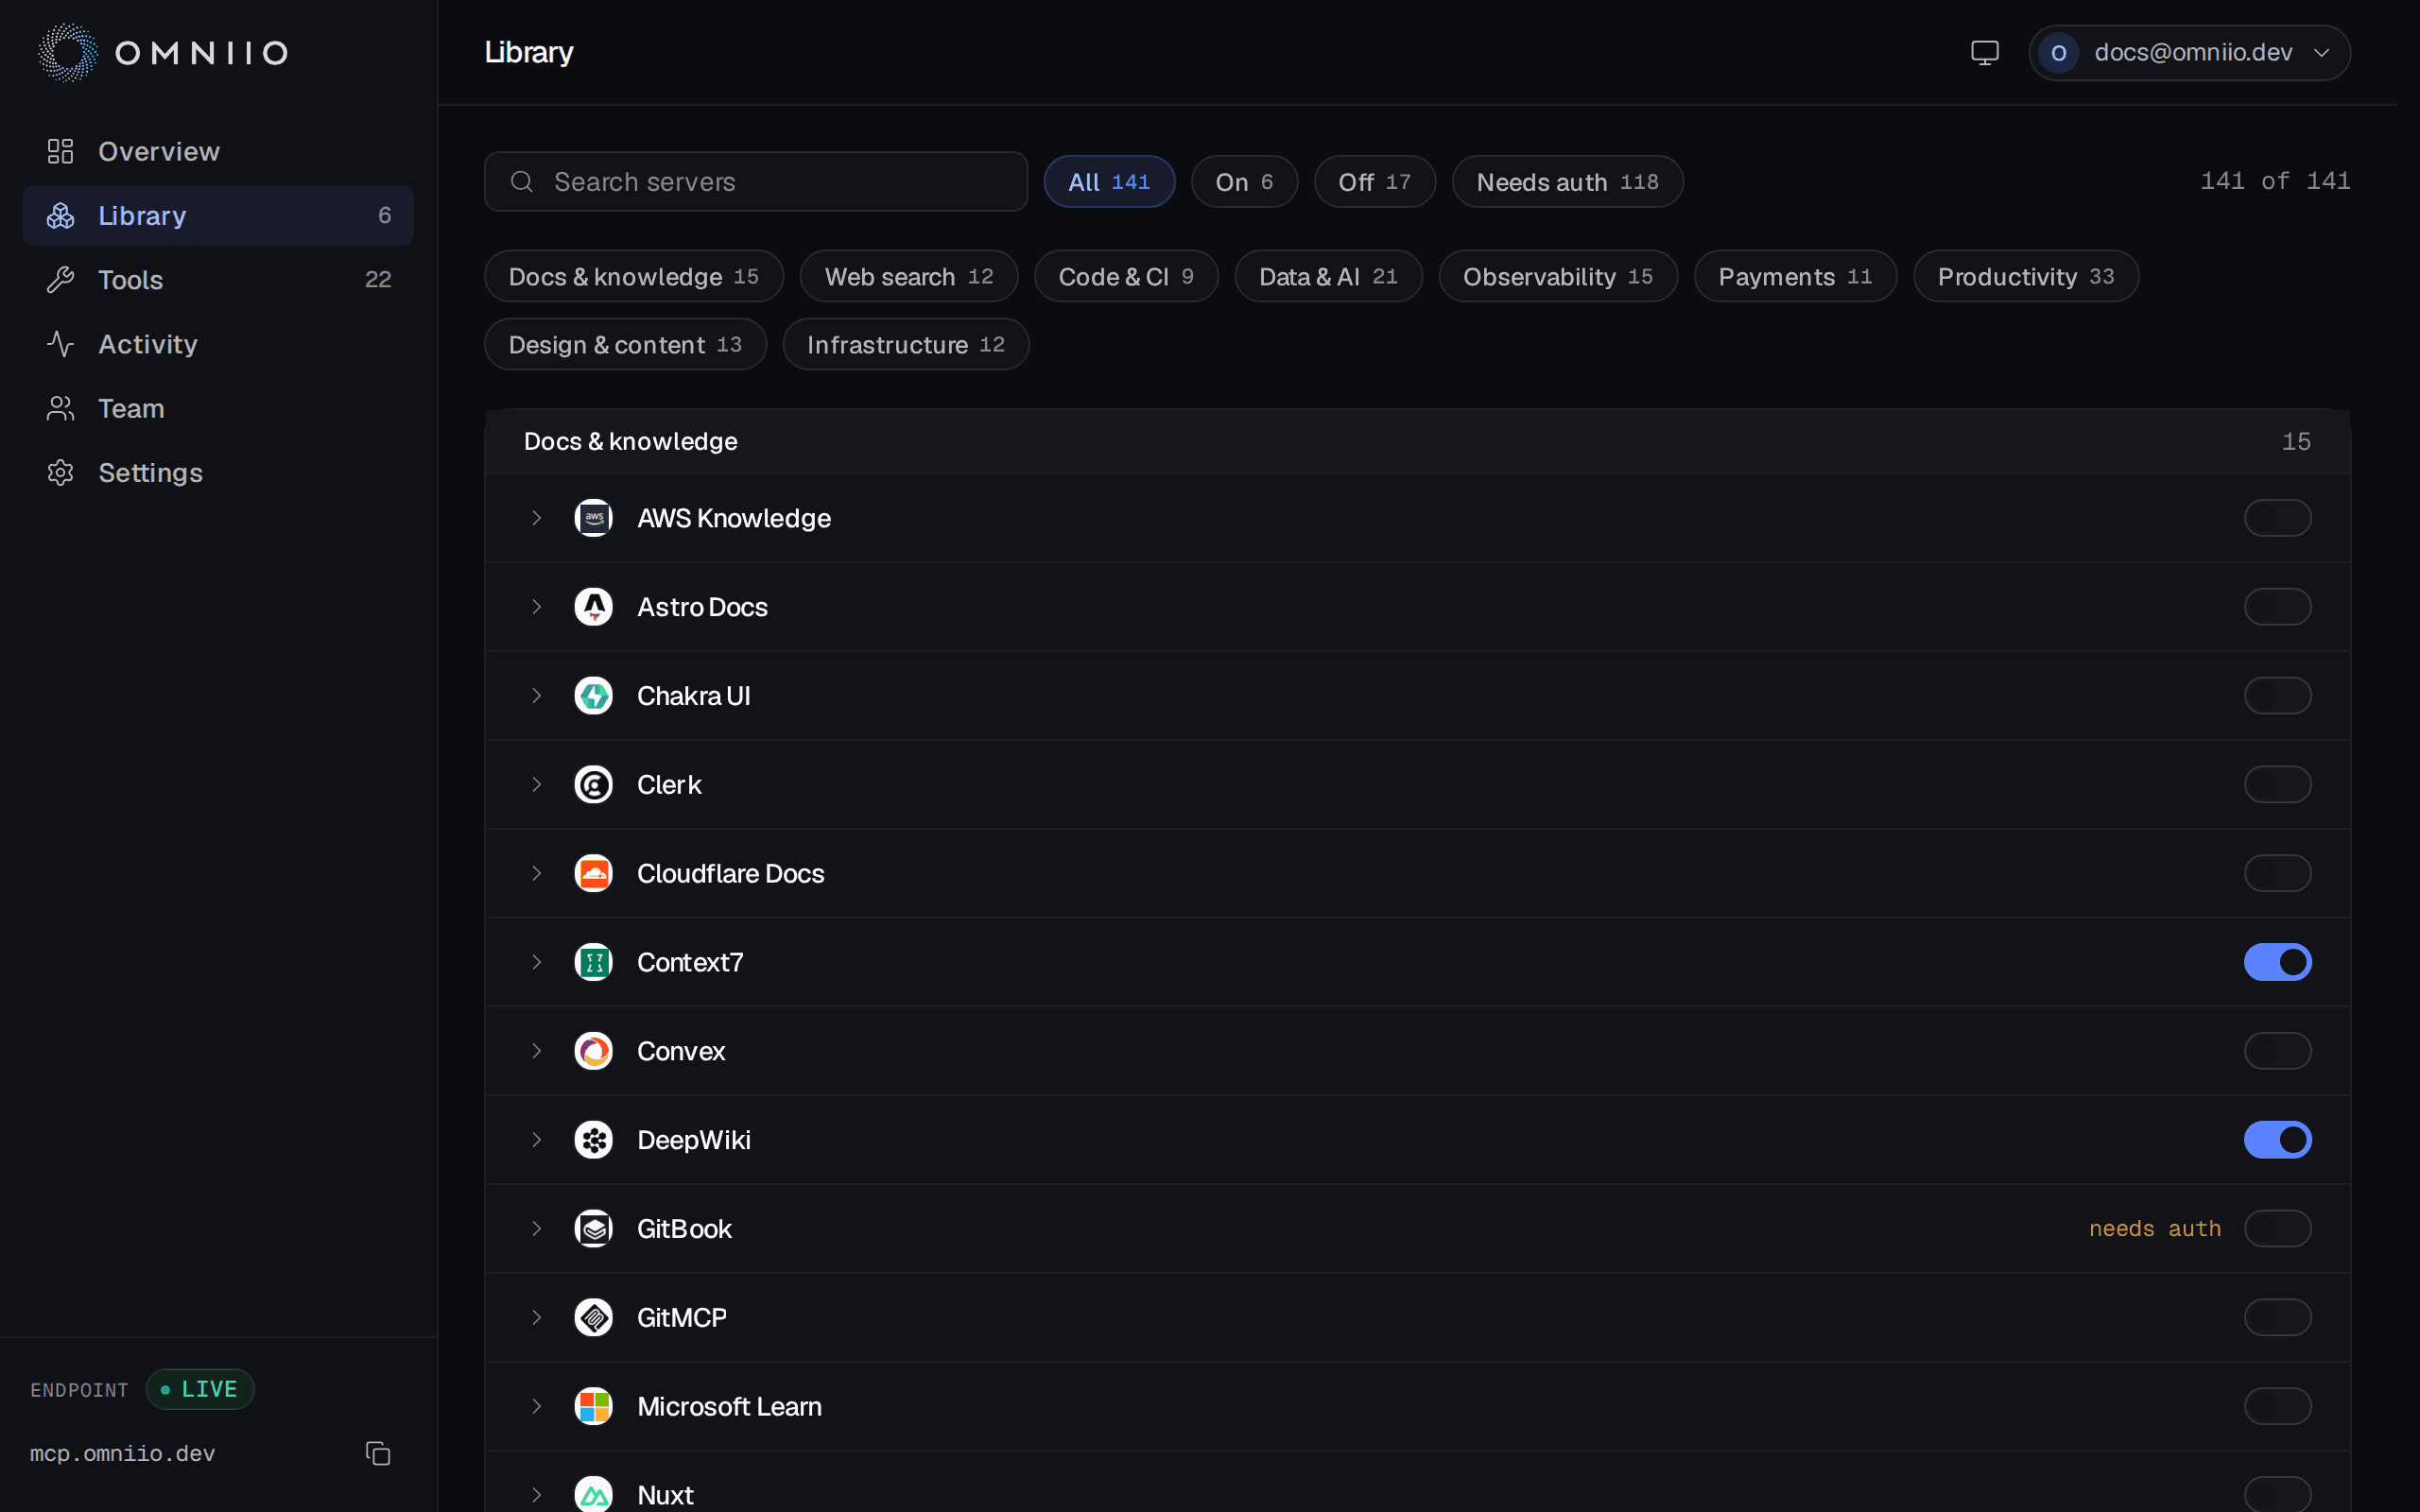Click the Settings gear icon
Viewport: 2420px width, 1512px height.
pyautogui.click(x=61, y=472)
